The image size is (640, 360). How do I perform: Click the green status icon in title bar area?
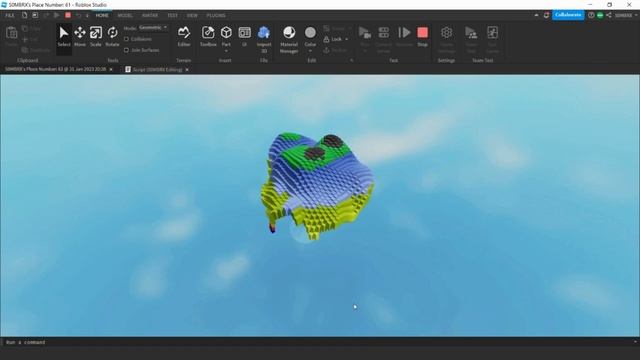pos(600,15)
